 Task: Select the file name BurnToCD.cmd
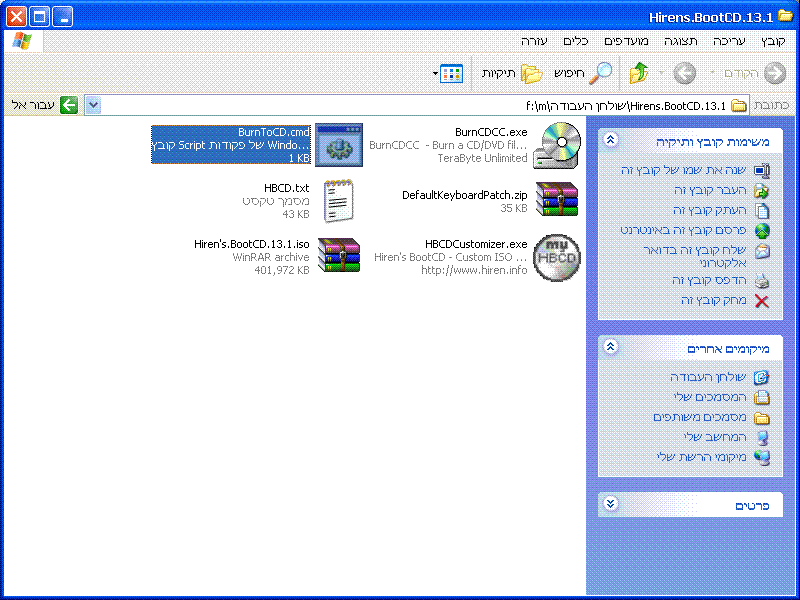coord(273,132)
